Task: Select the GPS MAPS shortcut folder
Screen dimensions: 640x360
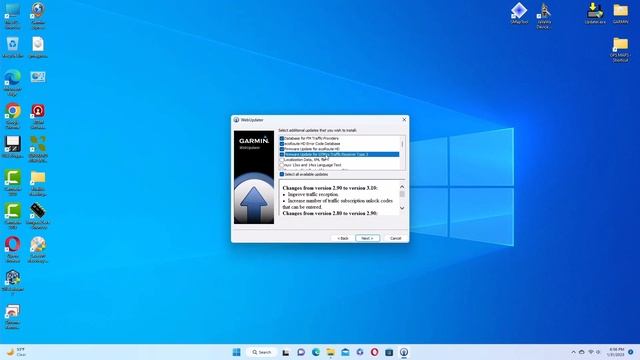Action: point(620,50)
